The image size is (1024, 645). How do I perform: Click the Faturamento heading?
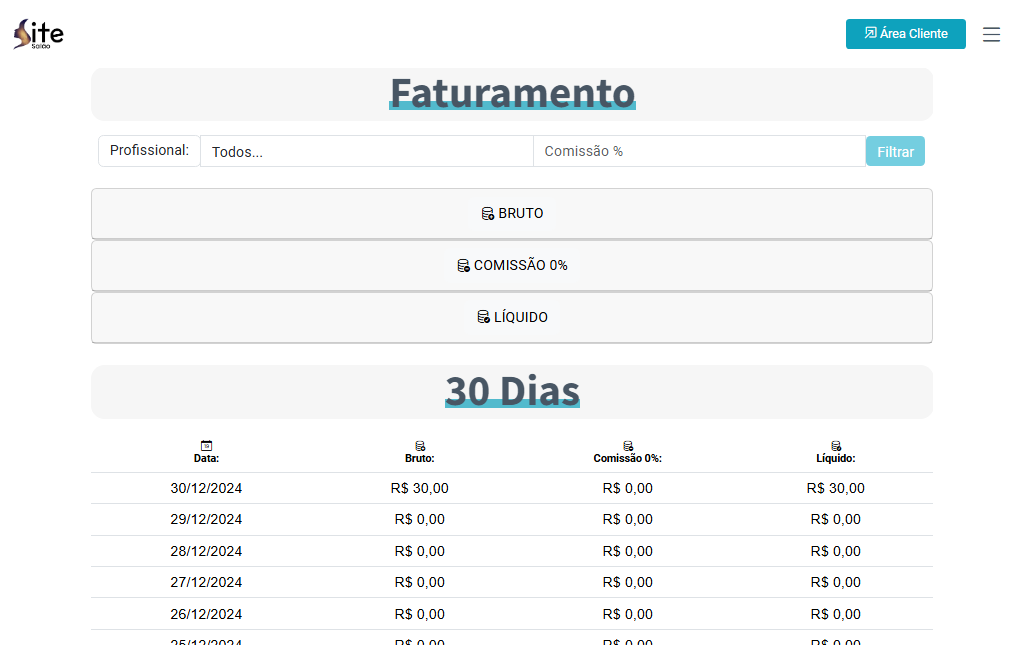tap(512, 93)
